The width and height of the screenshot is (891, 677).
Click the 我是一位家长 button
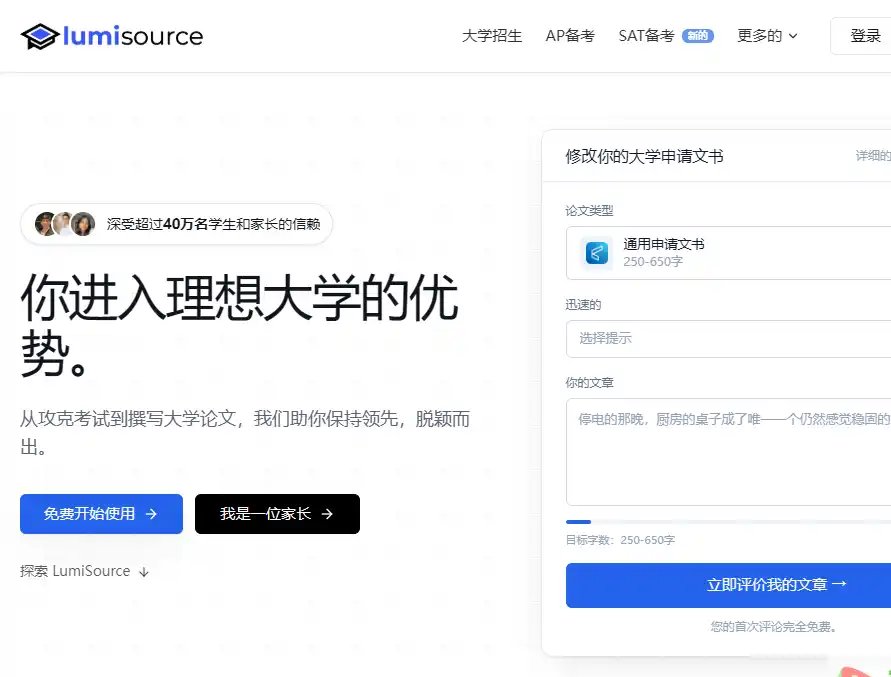(277, 514)
